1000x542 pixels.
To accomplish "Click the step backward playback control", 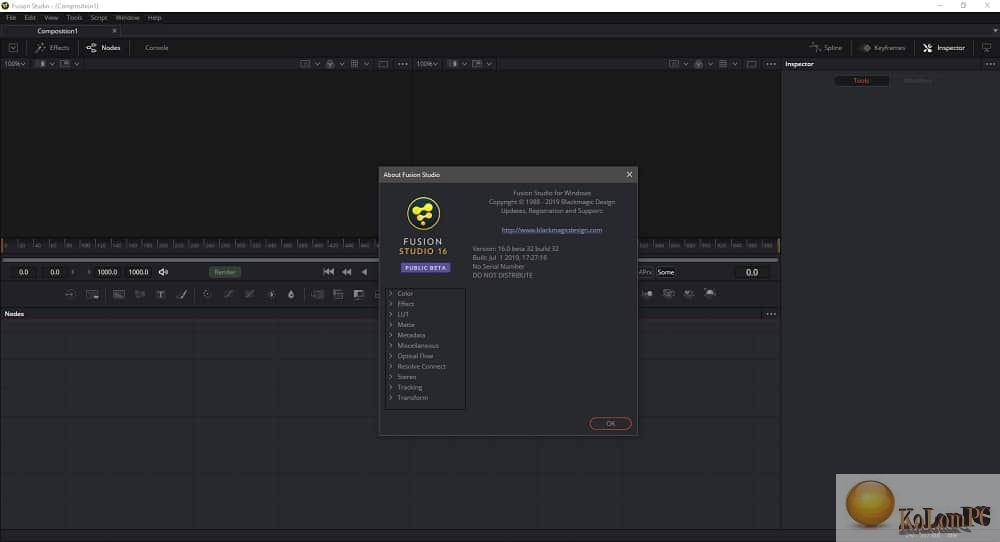I will pos(346,272).
